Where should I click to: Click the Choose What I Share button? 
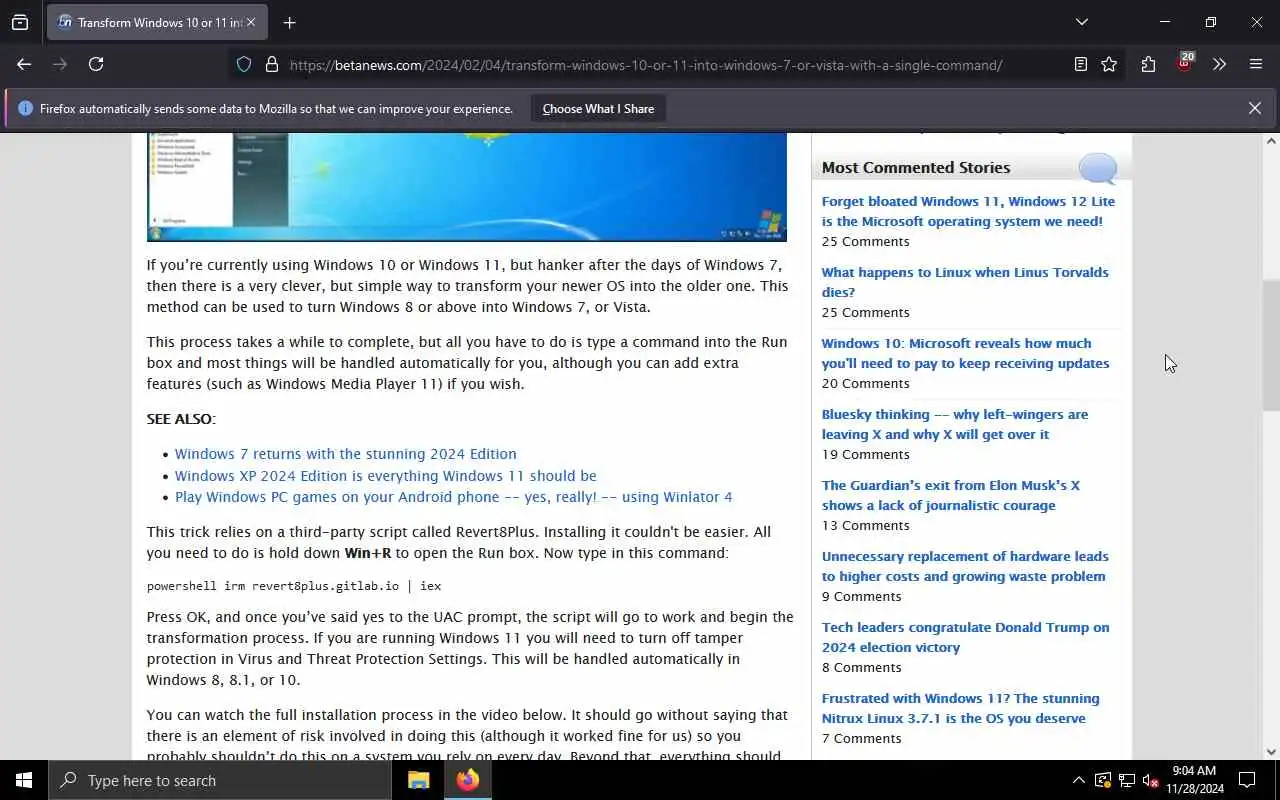click(598, 109)
